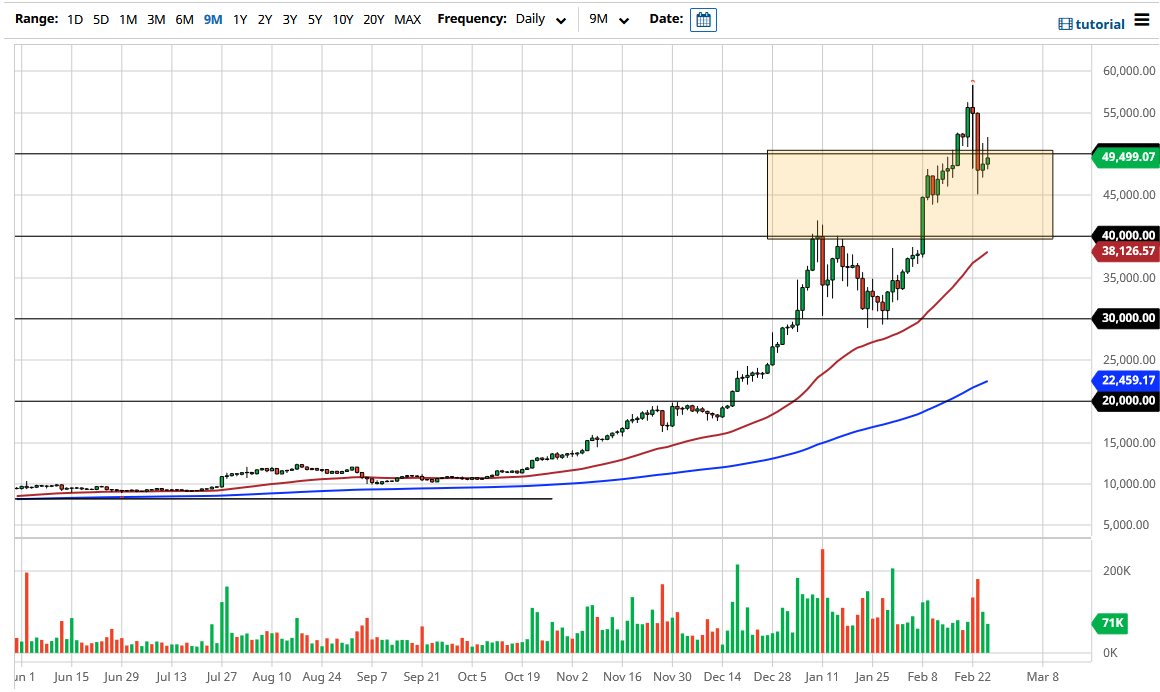Select the MAX range option
The image size is (1160, 692).
click(x=407, y=19)
